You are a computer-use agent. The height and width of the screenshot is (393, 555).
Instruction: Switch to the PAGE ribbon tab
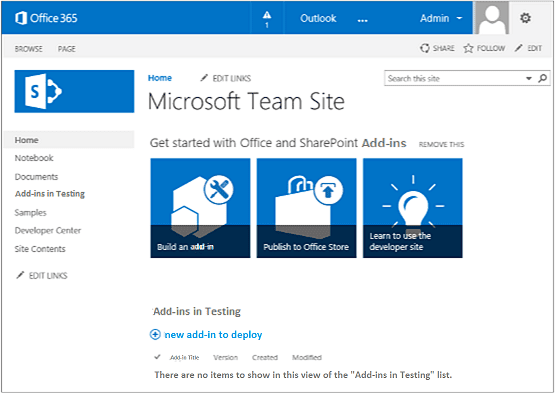(67, 49)
